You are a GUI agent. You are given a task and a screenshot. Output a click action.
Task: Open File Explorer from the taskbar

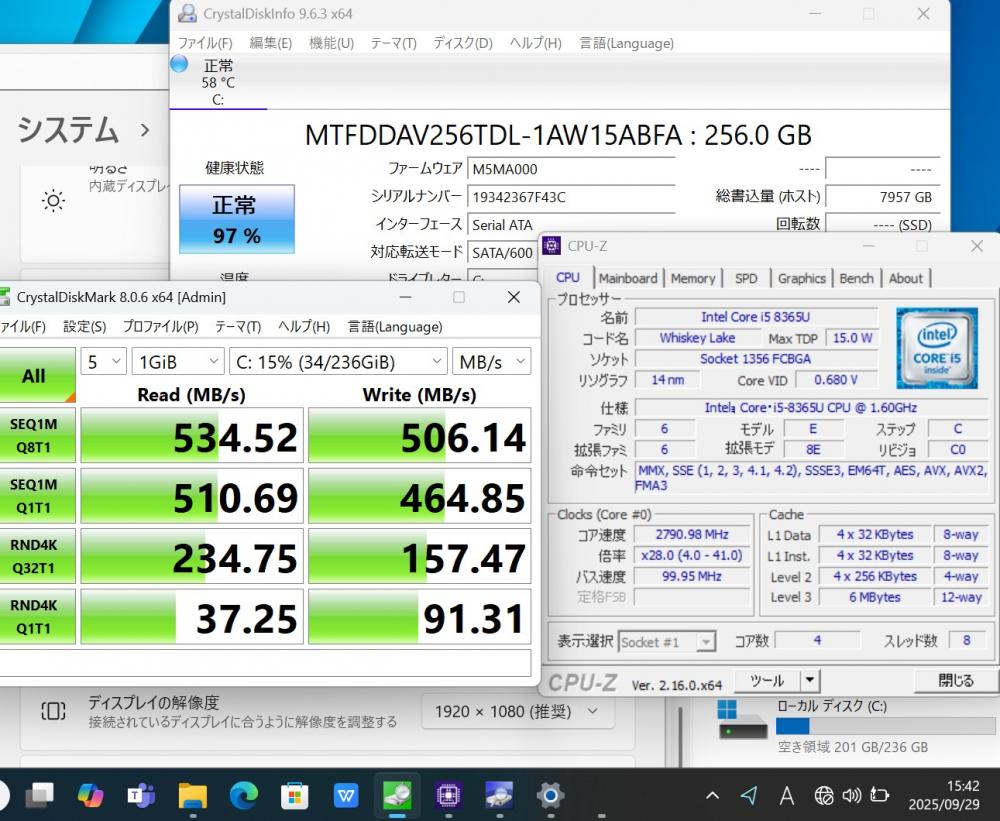click(x=192, y=795)
